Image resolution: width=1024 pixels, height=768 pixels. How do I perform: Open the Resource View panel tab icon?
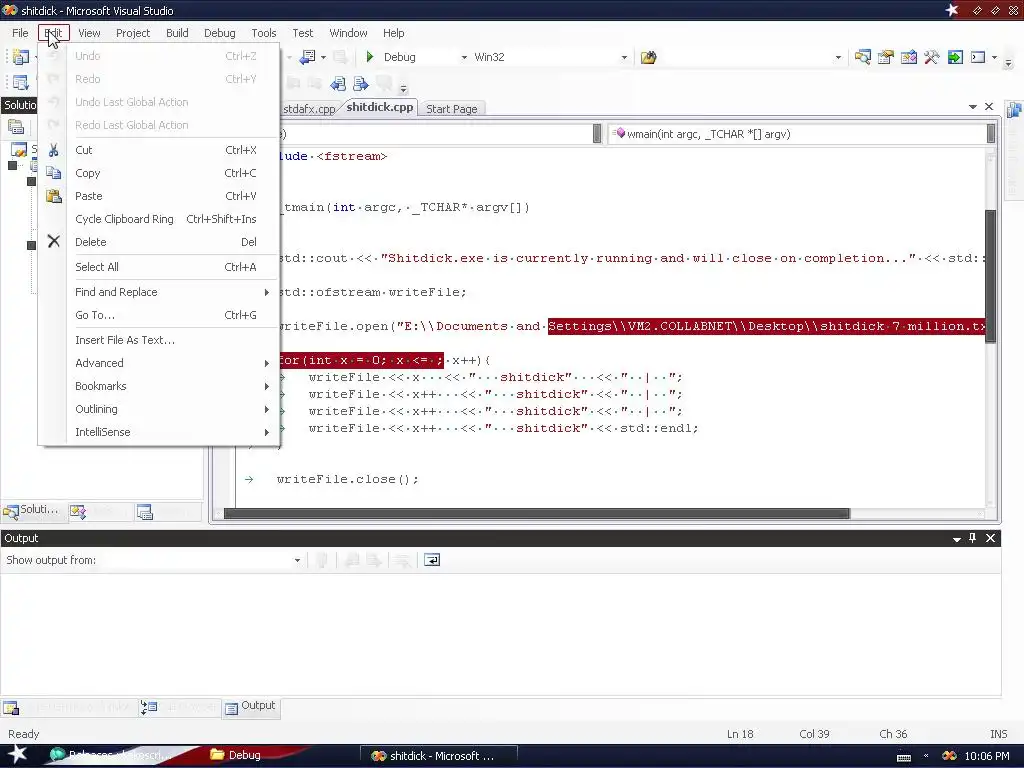[x=144, y=512]
